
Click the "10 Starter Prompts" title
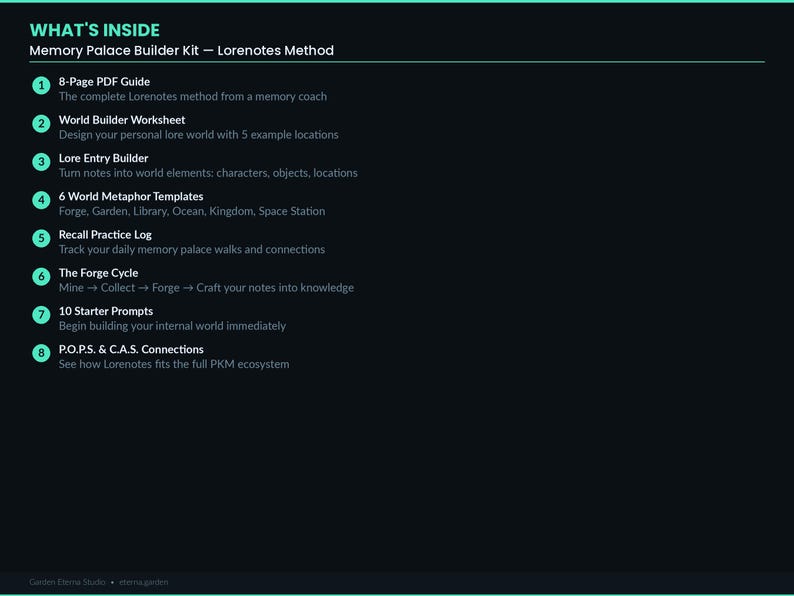click(x=106, y=311)
